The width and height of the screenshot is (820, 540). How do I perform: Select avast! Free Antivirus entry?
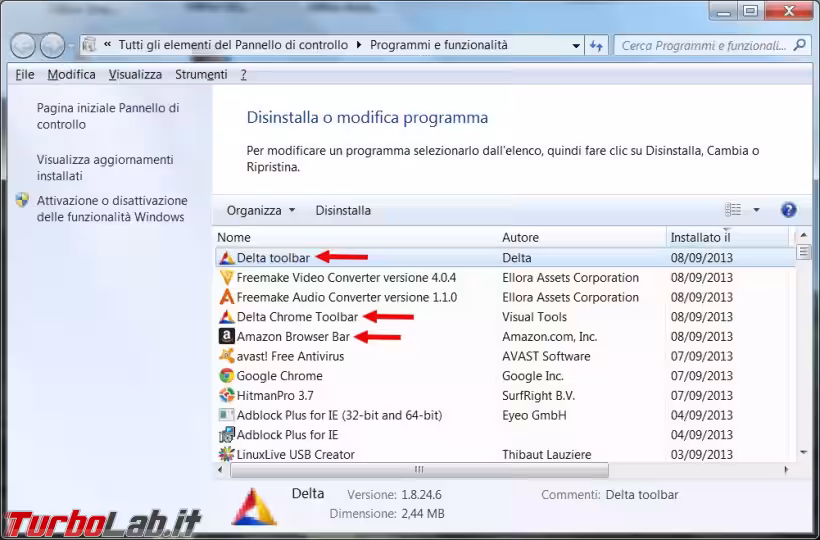tap(290, 357)
